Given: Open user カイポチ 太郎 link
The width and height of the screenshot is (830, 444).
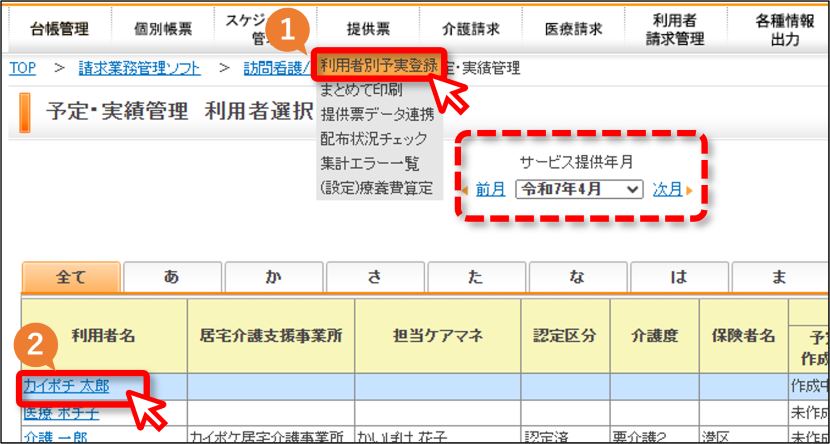Looking at the screenshot, I should [67, 387].
